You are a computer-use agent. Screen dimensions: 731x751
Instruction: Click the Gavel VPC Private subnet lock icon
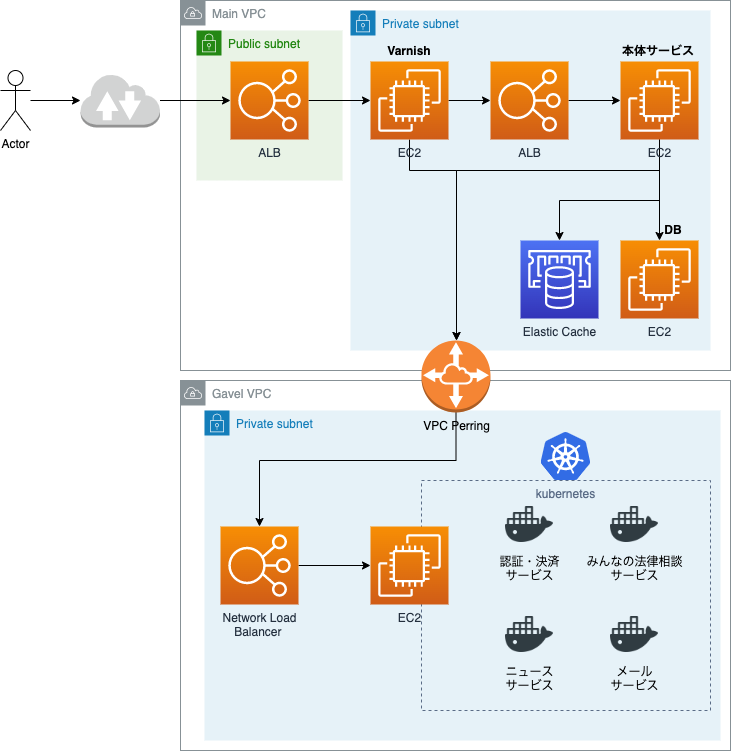[x=217, y=423]
